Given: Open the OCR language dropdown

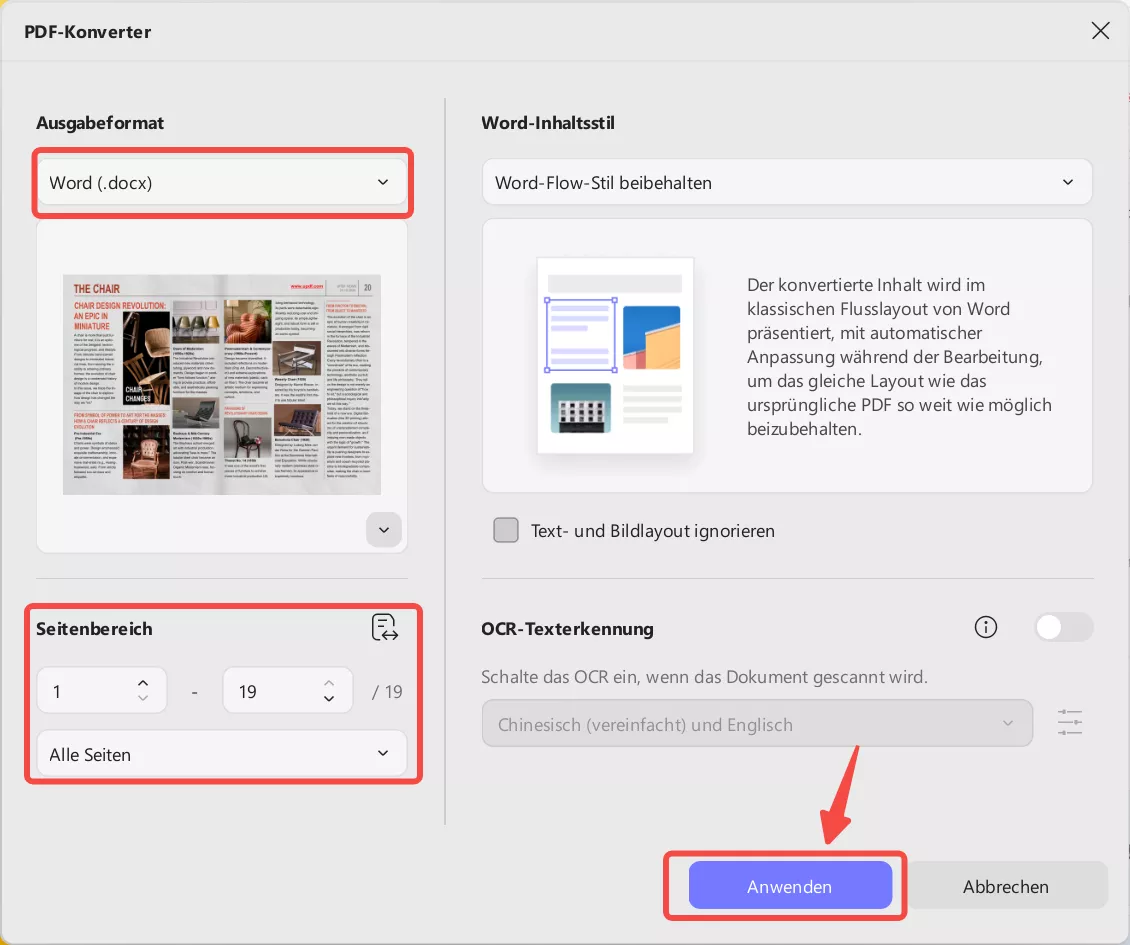Looking at the screenshot, I should click(x=757, y=722).
